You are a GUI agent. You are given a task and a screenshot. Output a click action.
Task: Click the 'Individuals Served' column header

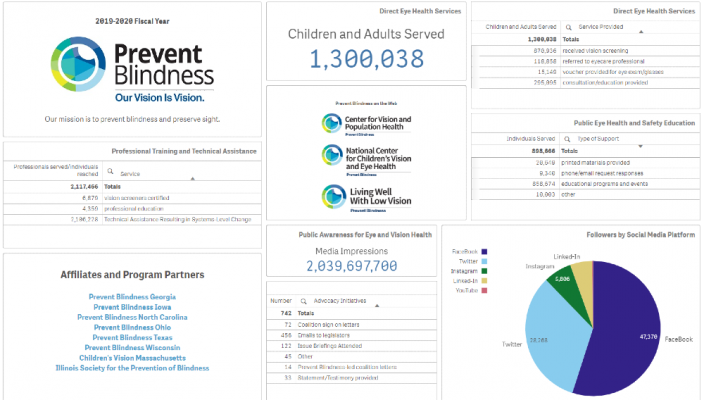click(x=530, y=139)
